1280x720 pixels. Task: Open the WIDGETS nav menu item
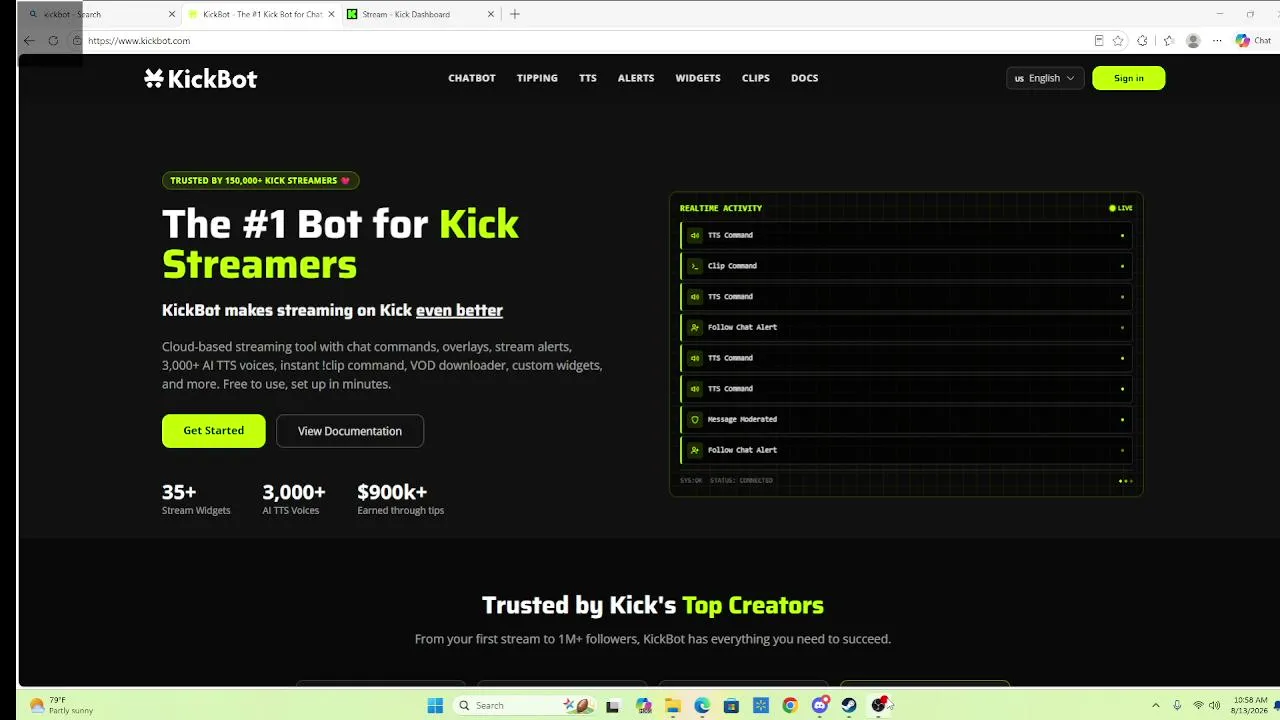click(698, 78)
